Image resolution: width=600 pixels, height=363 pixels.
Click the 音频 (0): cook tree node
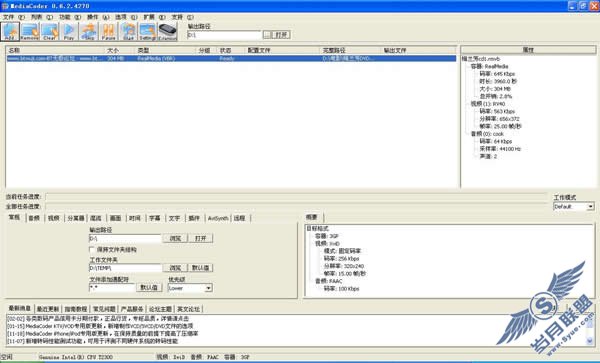487,134
